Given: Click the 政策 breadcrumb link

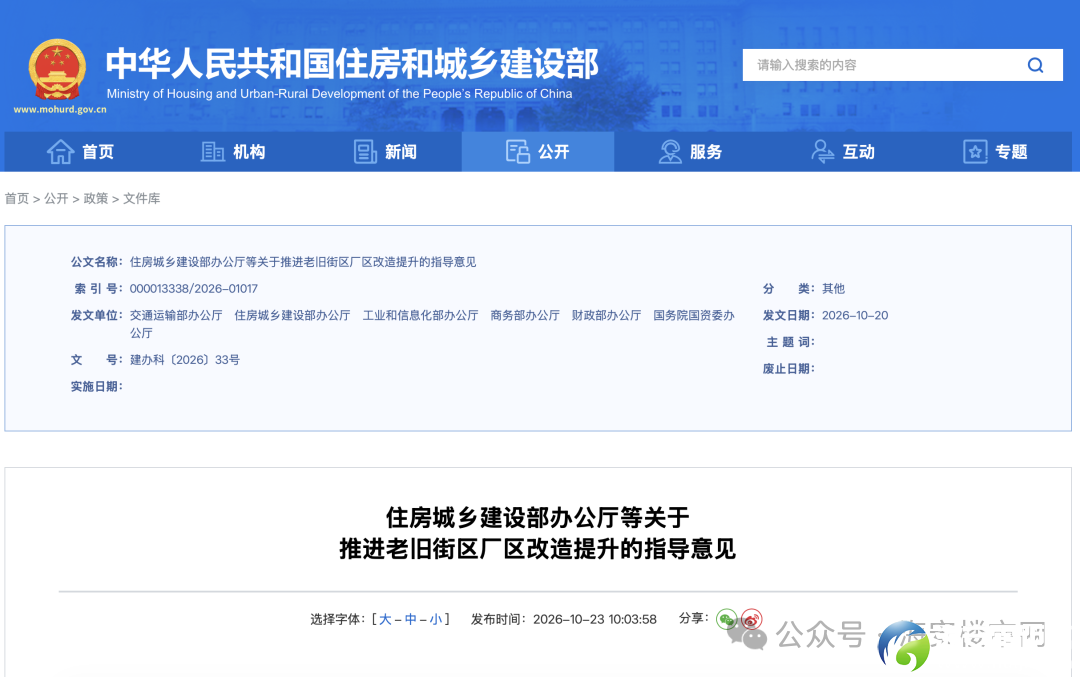Looking at the screenshot, I should [x=96, y=198].
